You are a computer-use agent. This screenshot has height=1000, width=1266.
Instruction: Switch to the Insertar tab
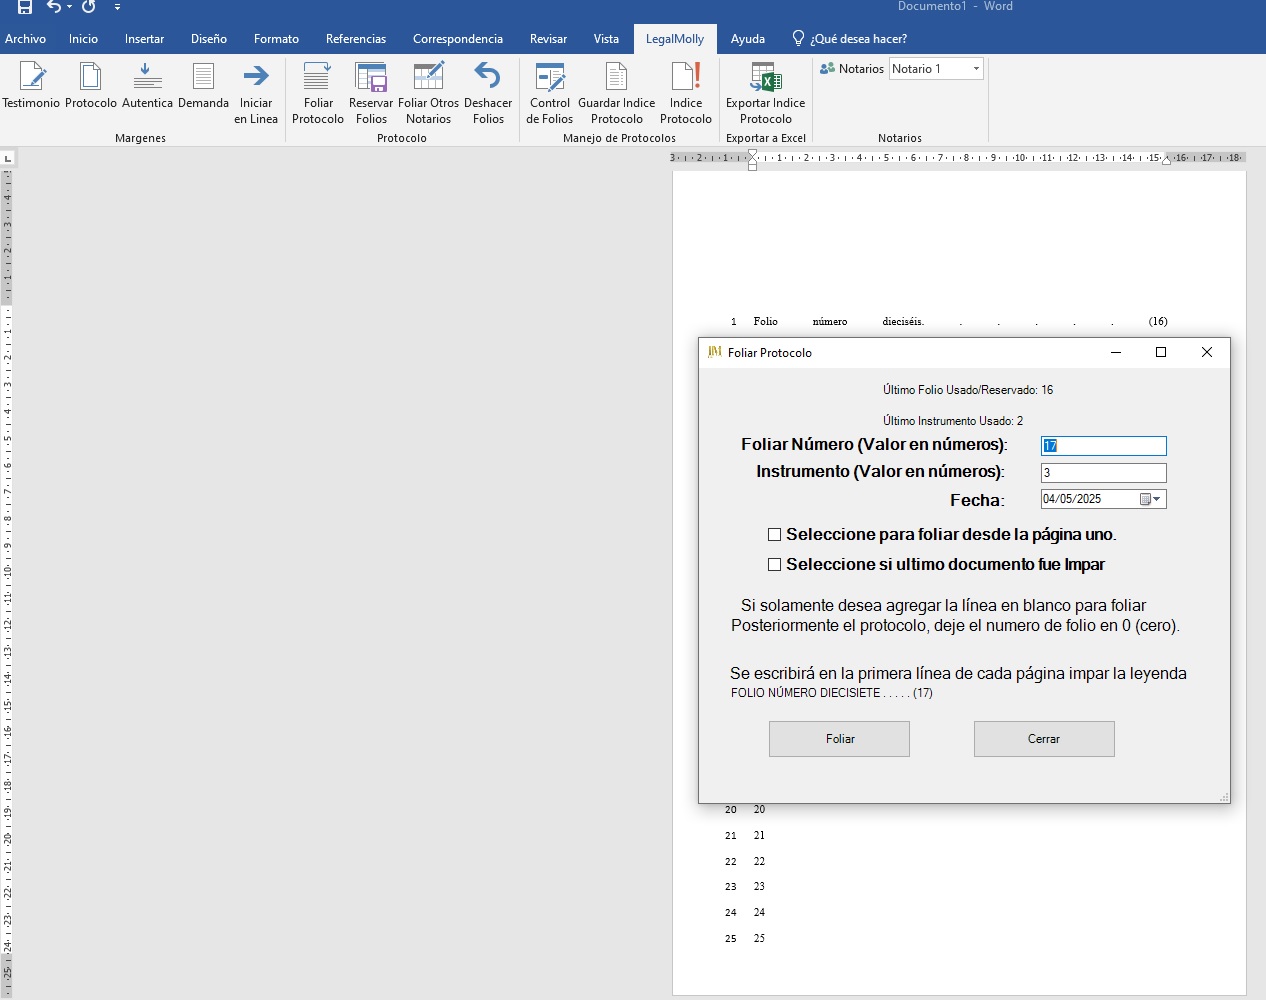click(144, 39)
